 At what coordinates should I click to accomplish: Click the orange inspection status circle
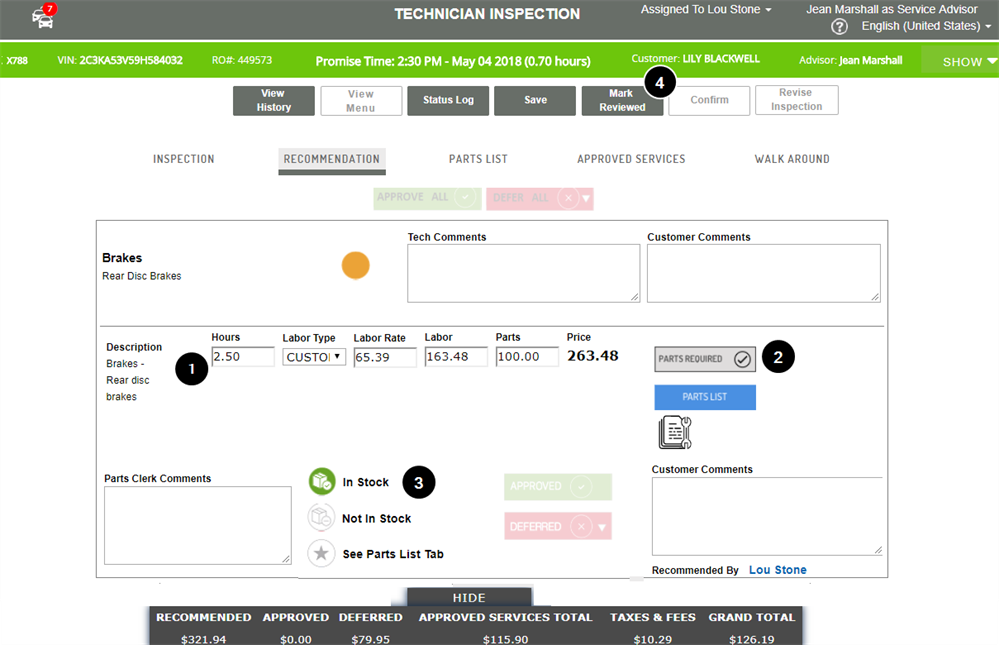click(355, 266)
